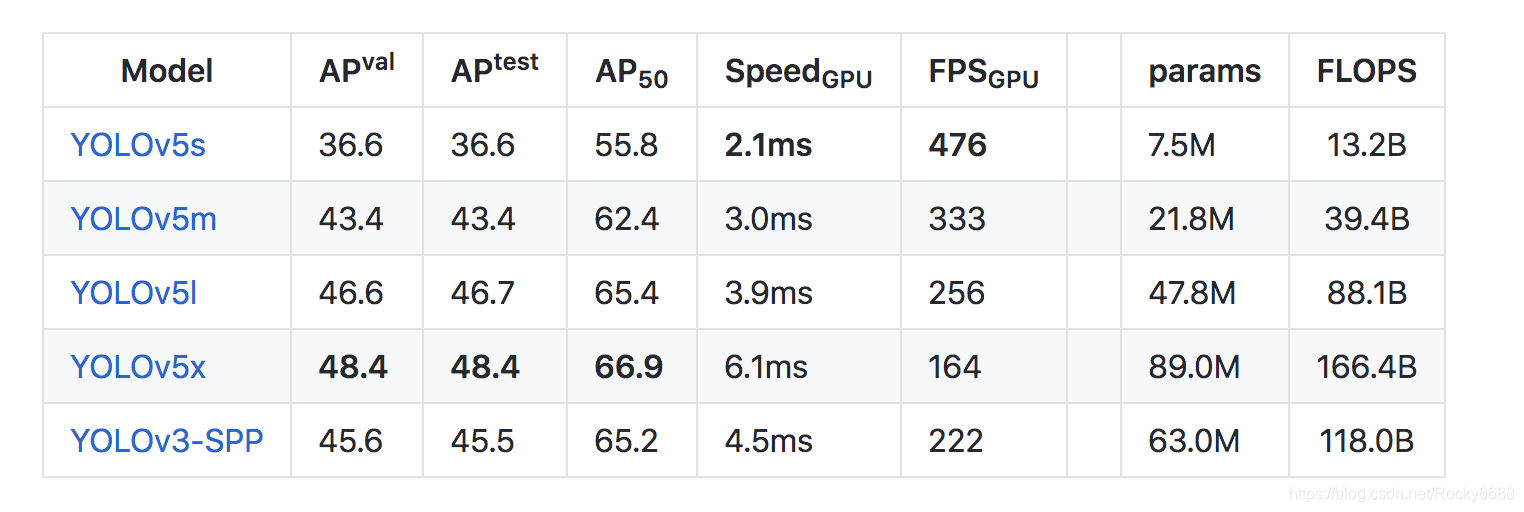This screenshot has height=512, width=1524.
Task: Click the blog.csdn.net watermark text
Action: point(1402,494)
